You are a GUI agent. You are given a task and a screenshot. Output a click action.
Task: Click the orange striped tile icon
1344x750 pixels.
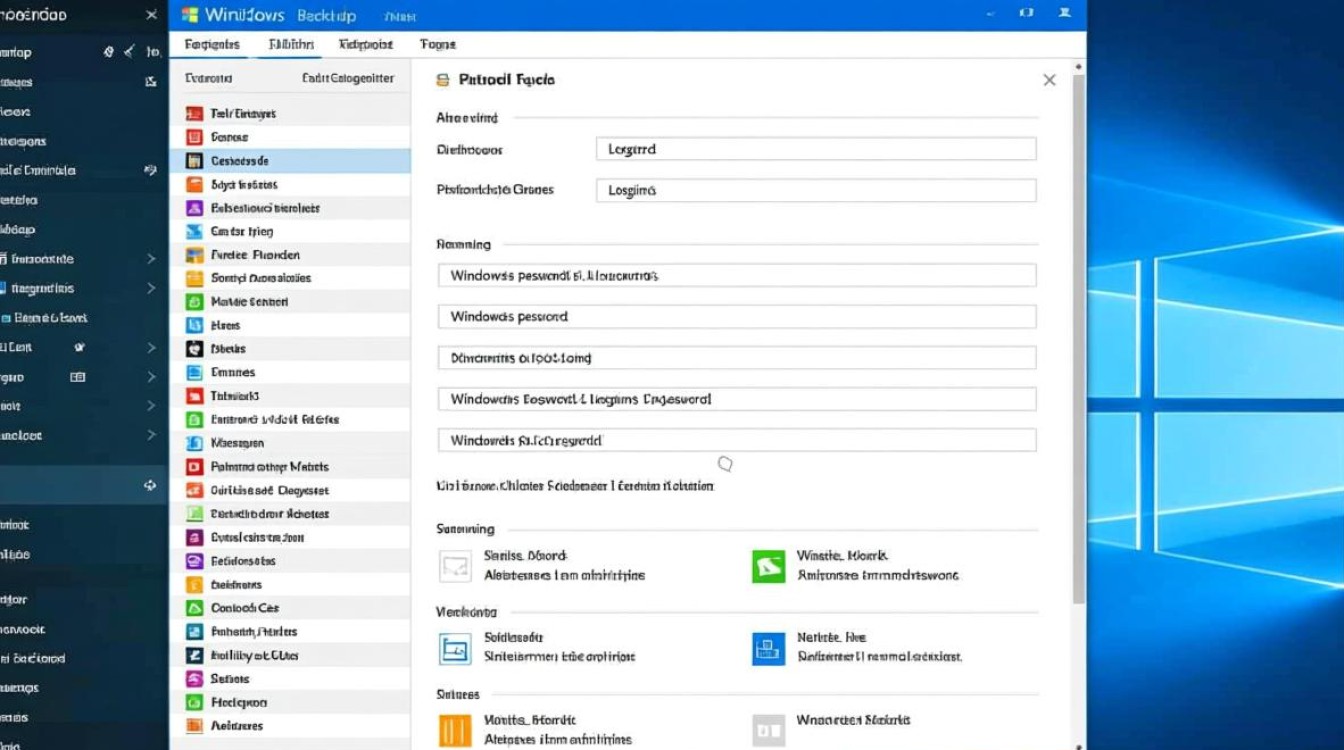pyautogui.click(x=455, y=730)
